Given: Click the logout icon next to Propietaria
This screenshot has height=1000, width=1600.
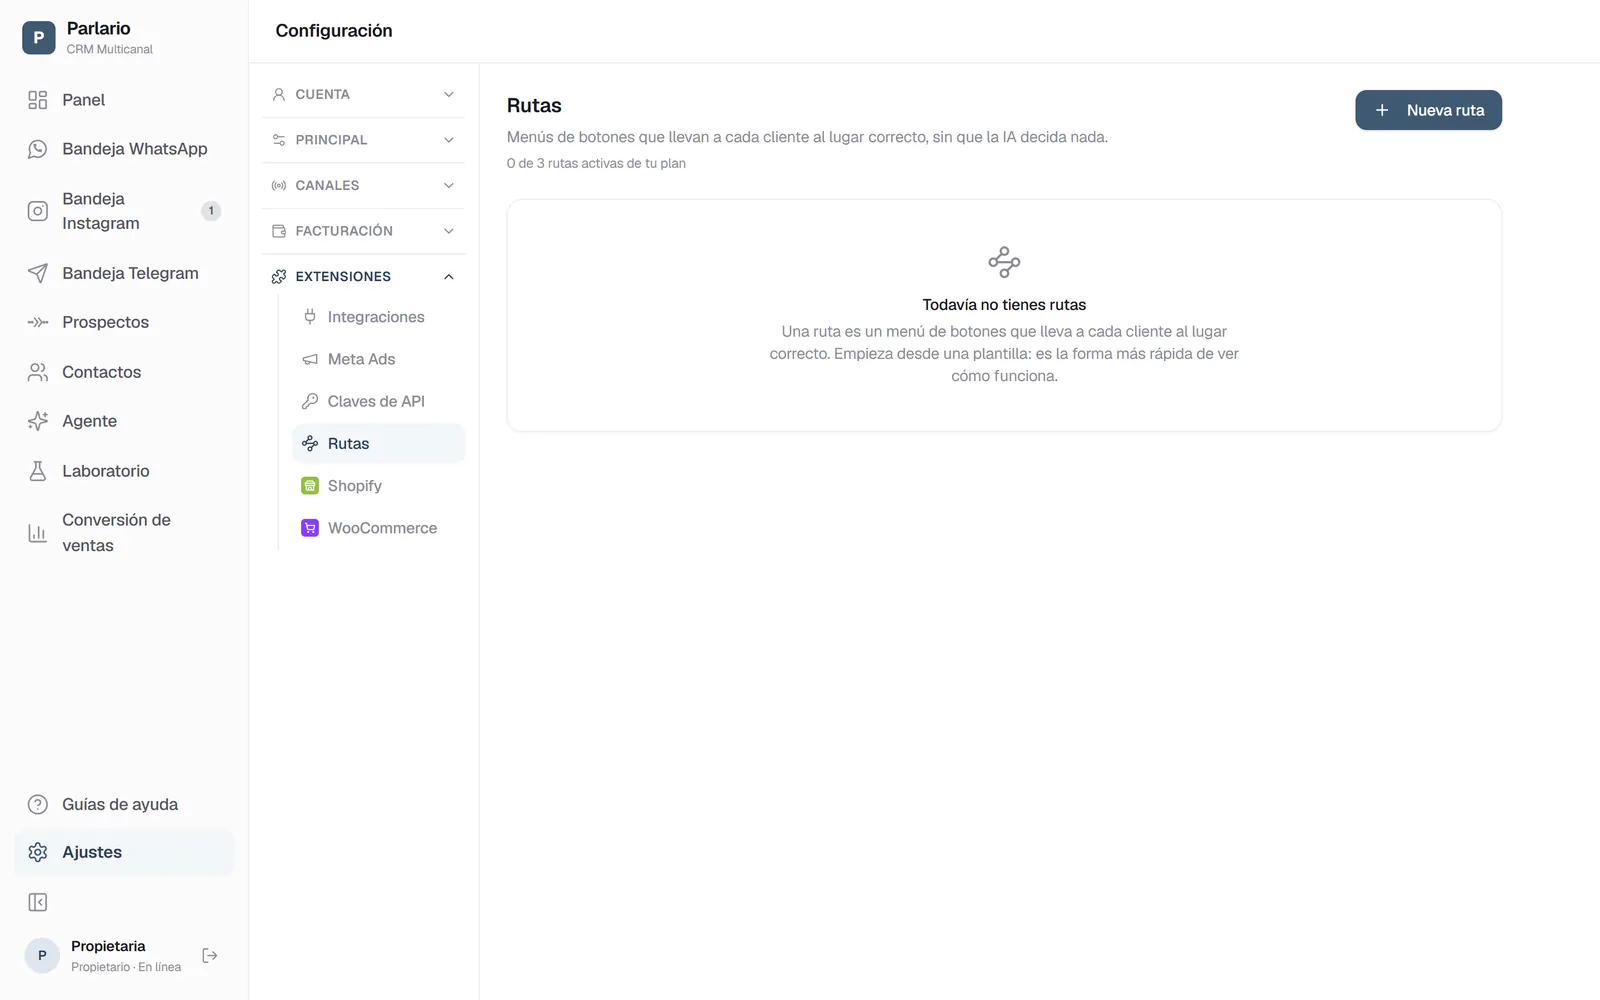Looking at the screenshot, I should [x=210, y=956].
